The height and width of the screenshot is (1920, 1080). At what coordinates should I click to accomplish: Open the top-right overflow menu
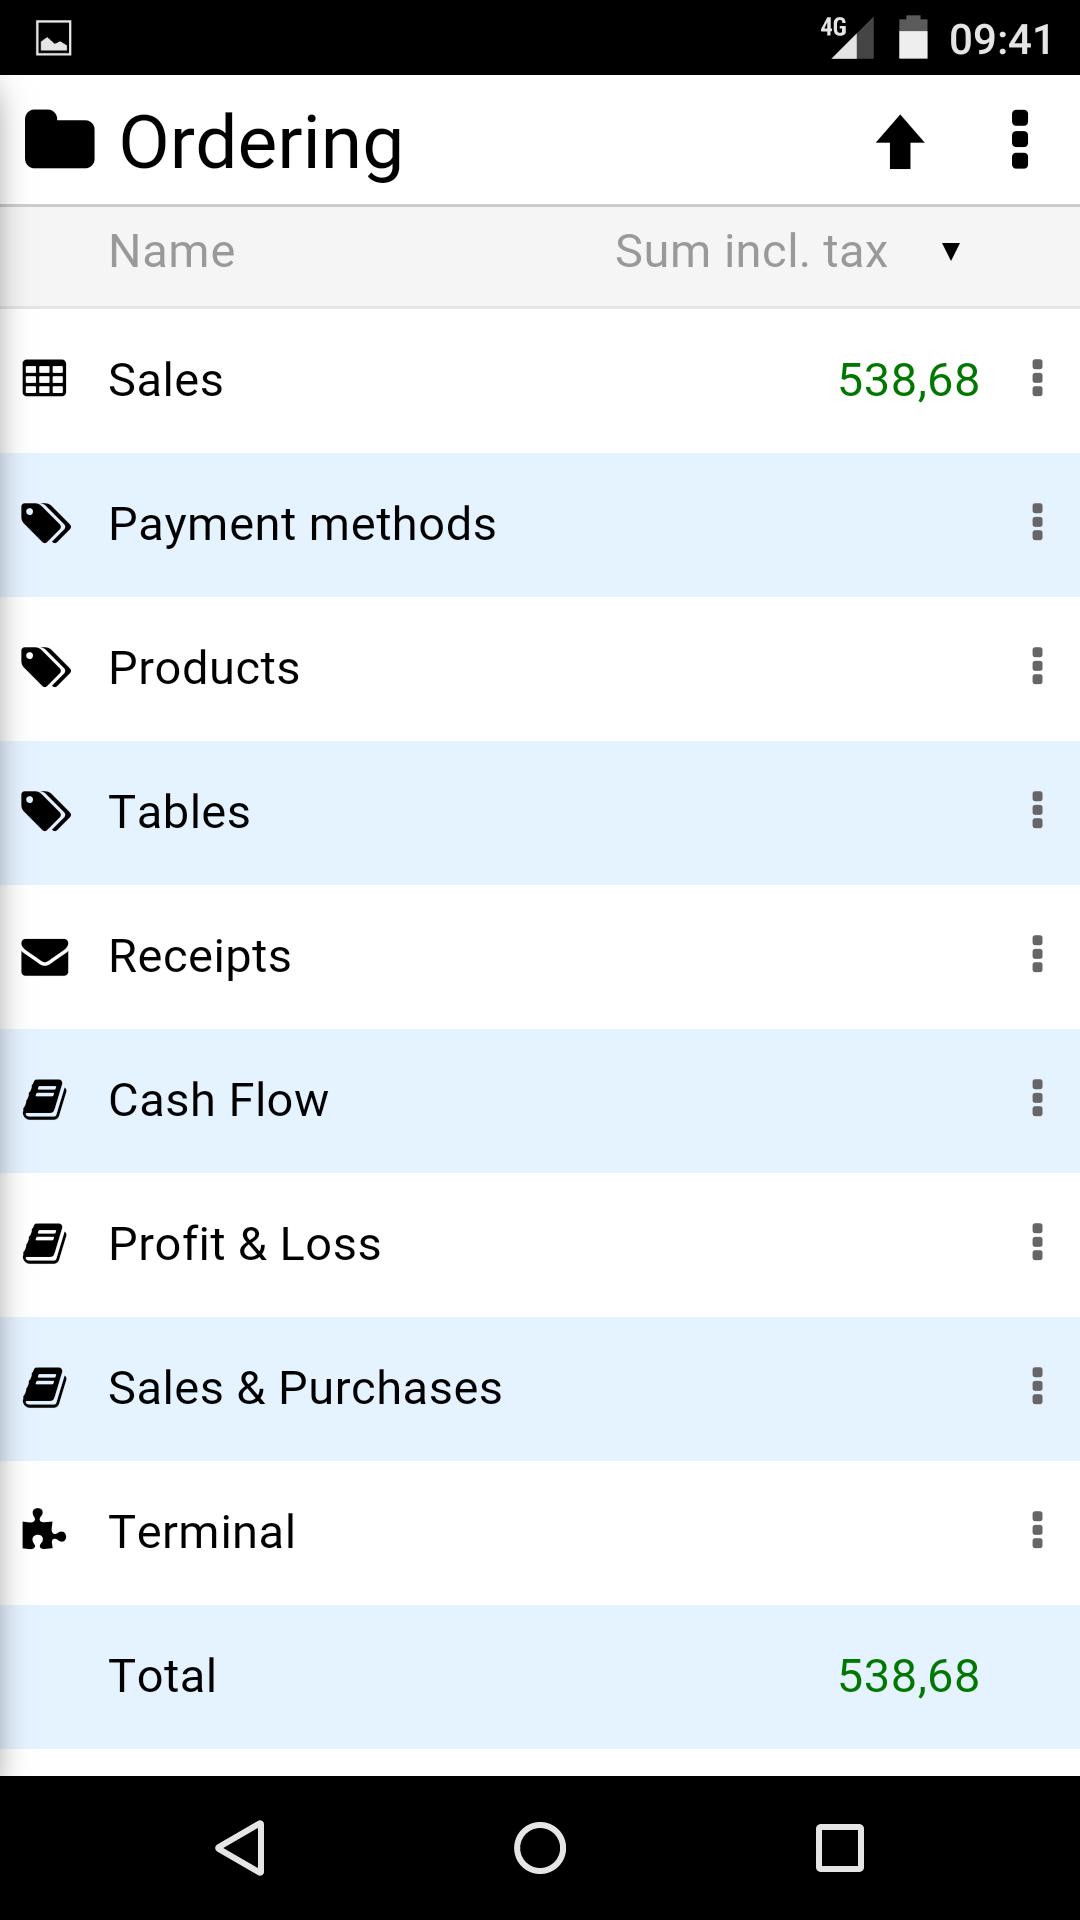[1019, 140]
